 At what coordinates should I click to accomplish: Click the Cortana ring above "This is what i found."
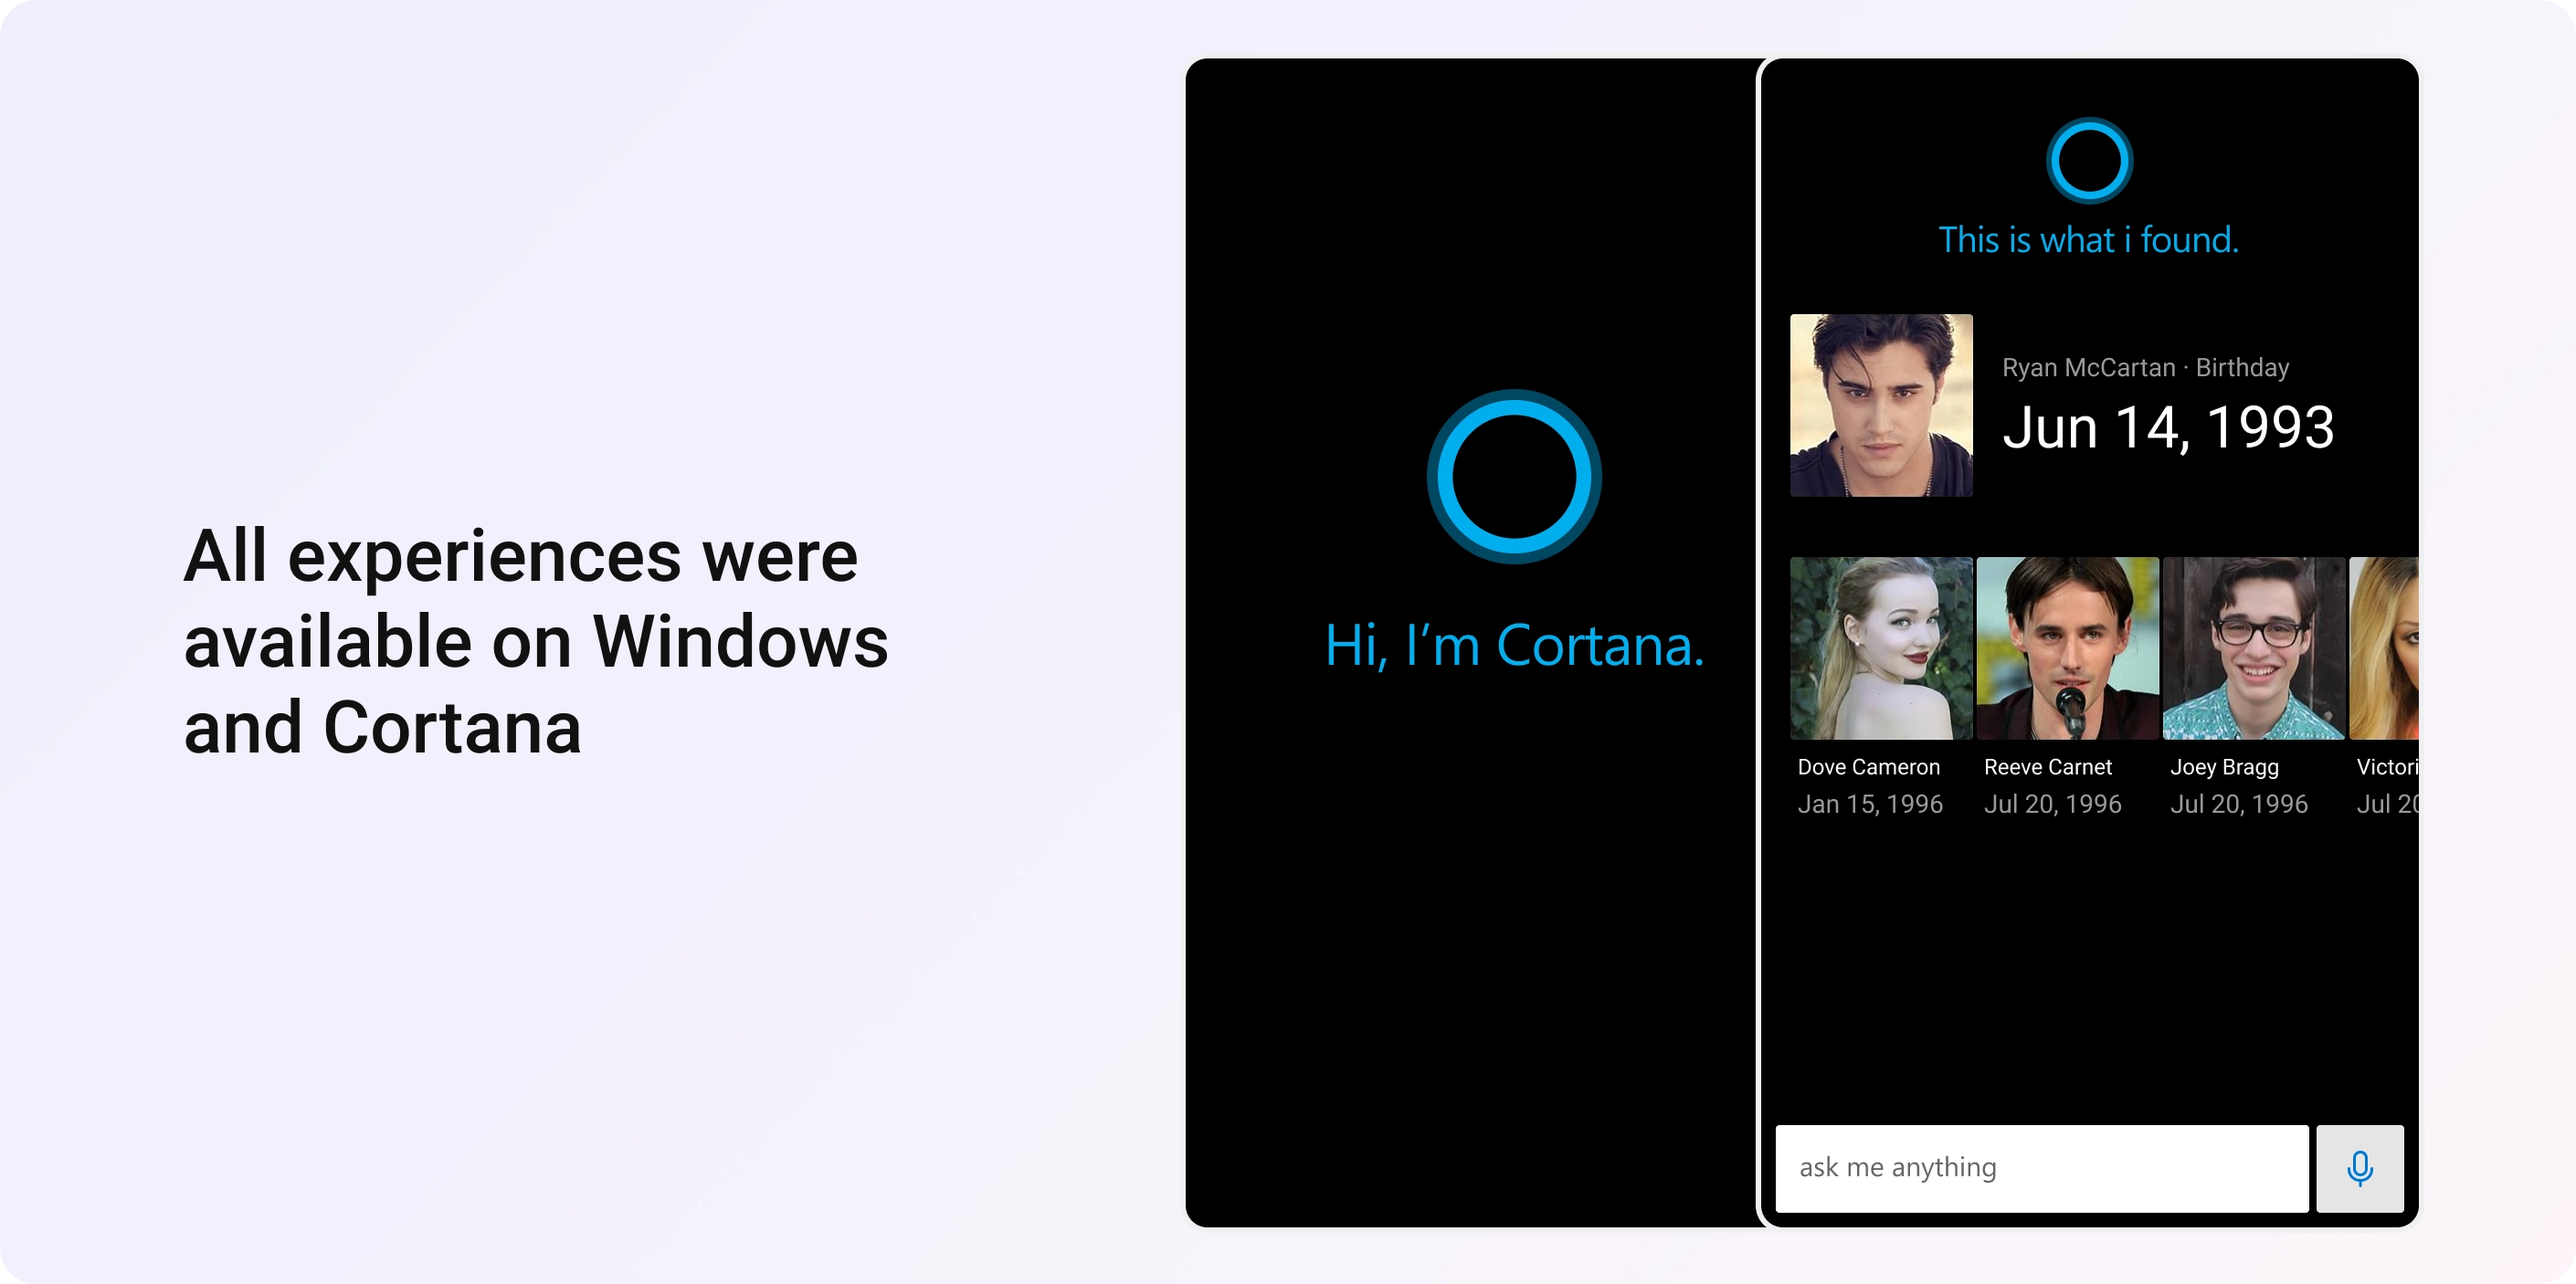(x=2089, y=161)
